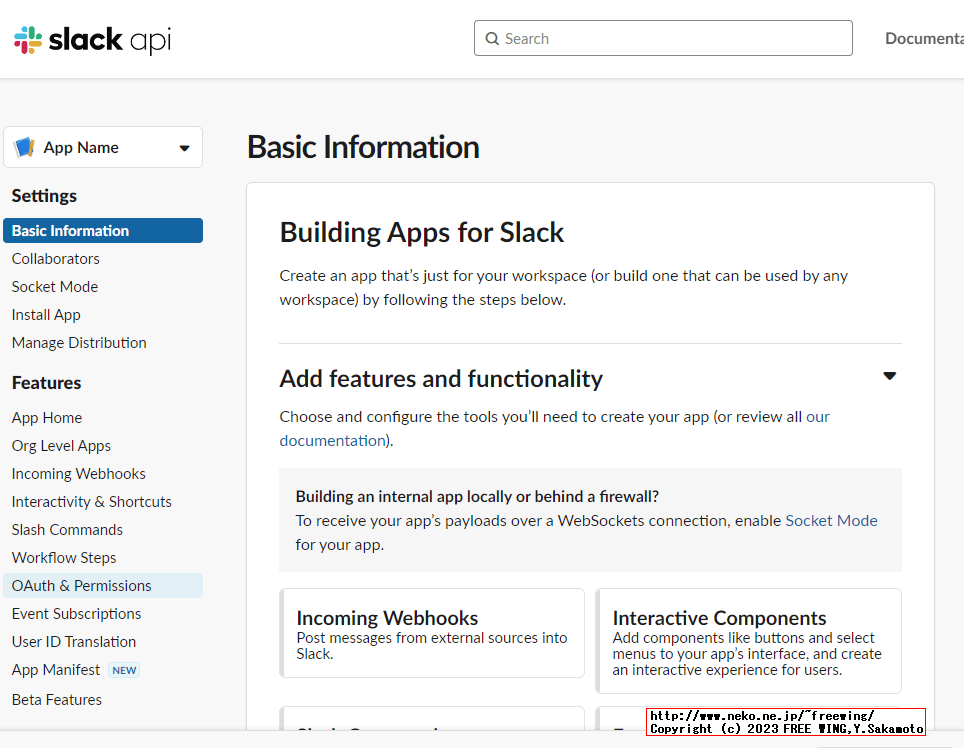This screenshot has width=964, height=748.
Task: Select Event Subscriptions in the sidebar
Action: coord(76,613)
